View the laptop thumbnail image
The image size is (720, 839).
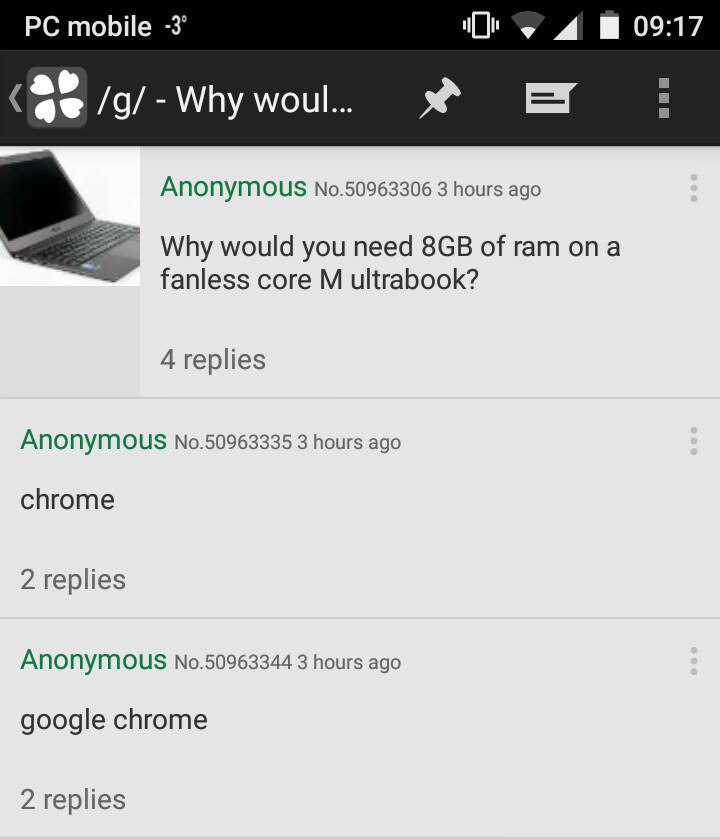tap(70, 216)
